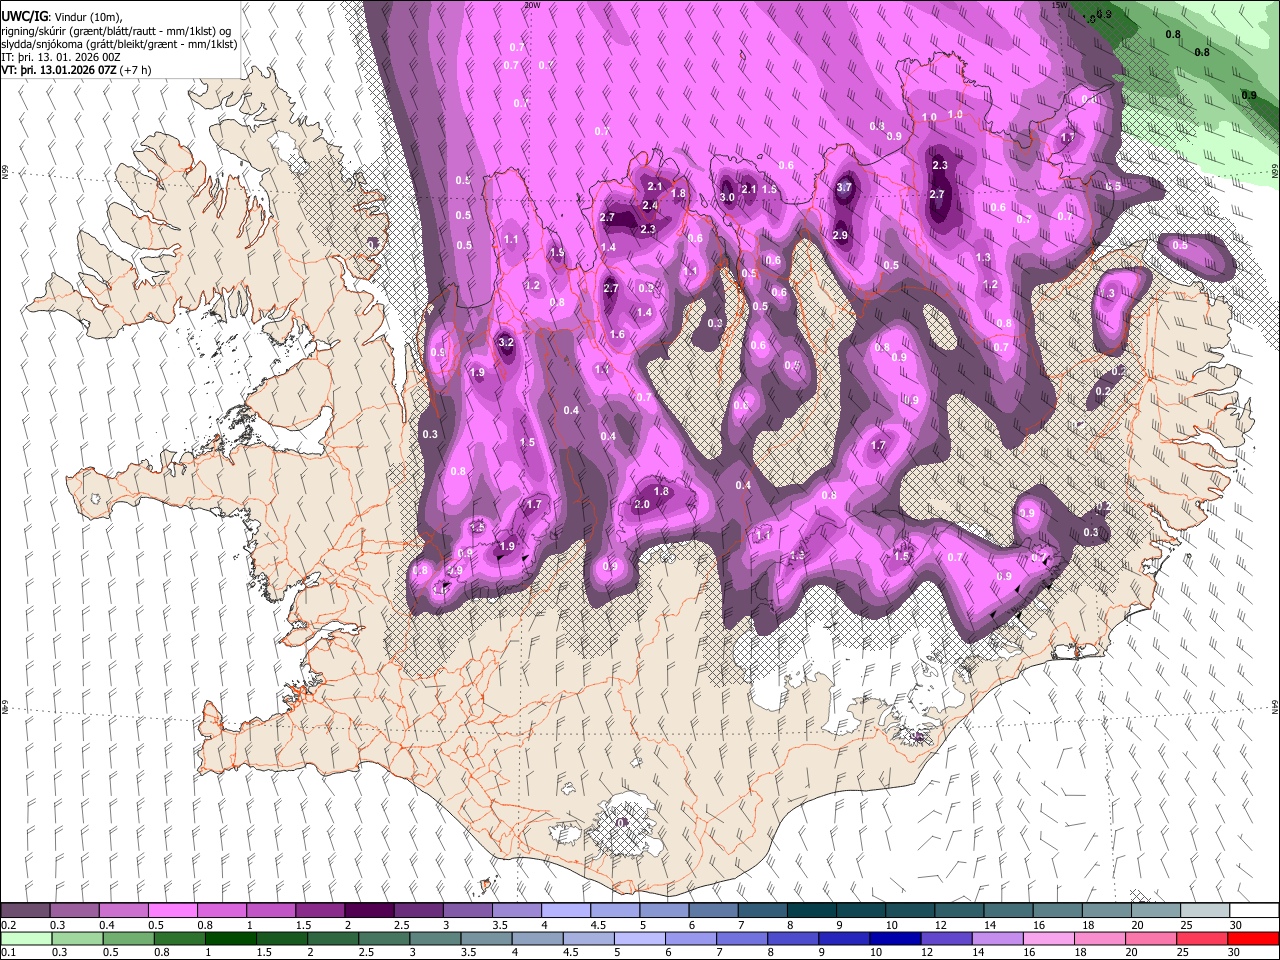The image size is (1280, 960).
Task: Click the 1.6 precipitation value on the map
Action: [x=617, y=334]
